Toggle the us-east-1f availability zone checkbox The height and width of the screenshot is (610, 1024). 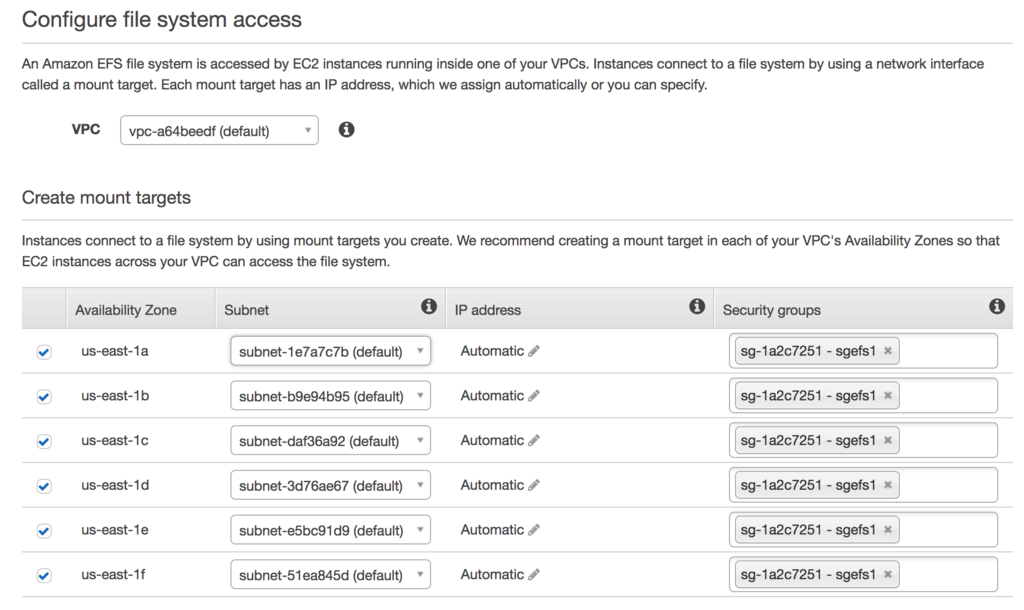point(44,576)
